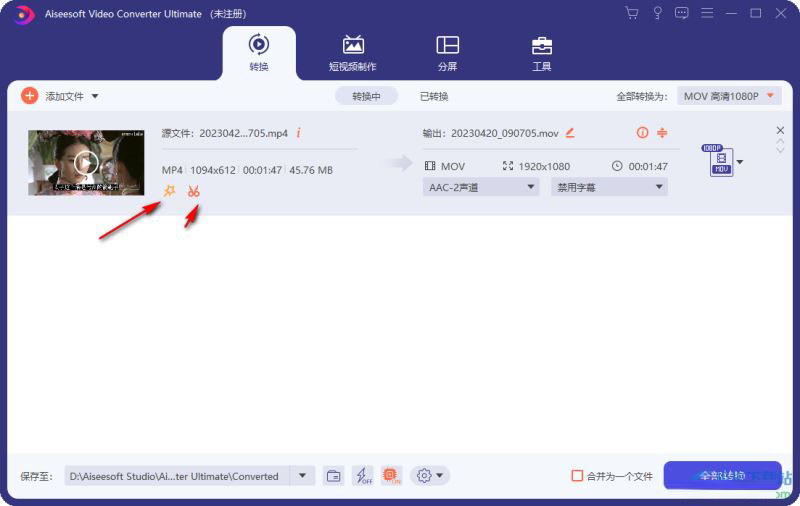Screen dimensions: 800x506
Task: Click the output duration 00:01:47 with clock
Action: pos(640,166)
